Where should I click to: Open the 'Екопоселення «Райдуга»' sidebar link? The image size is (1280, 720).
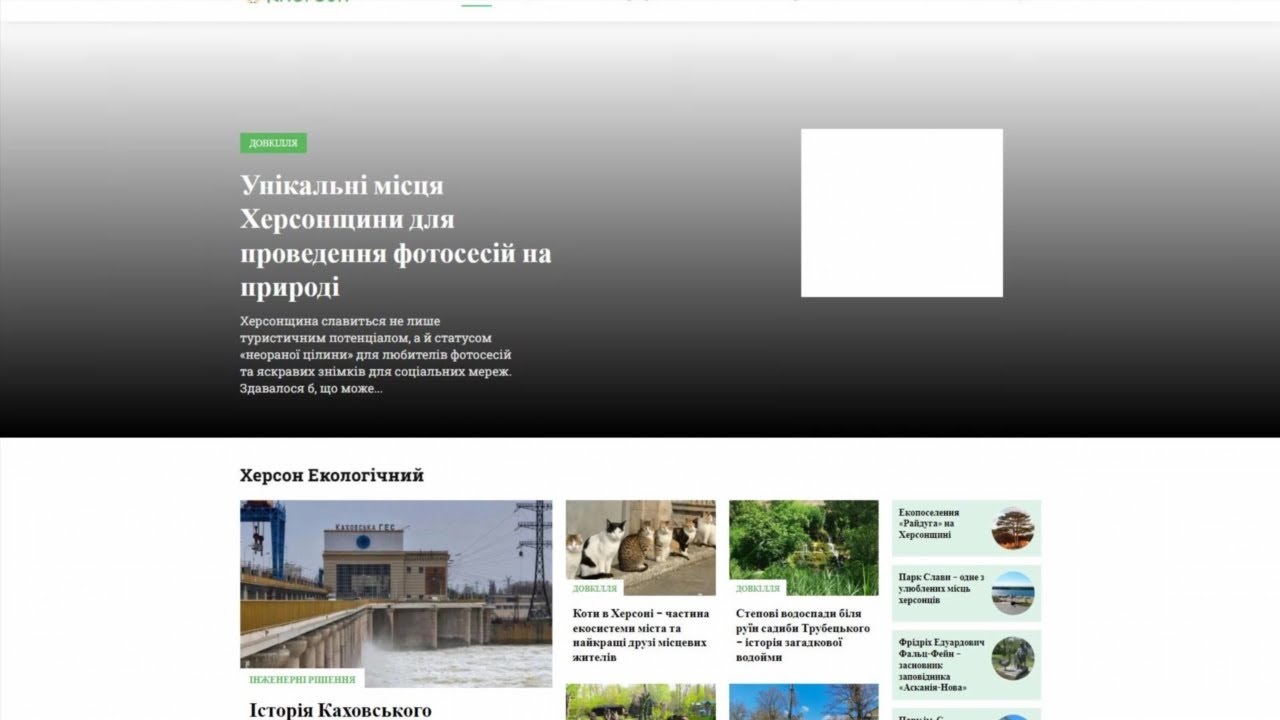click(929, 523)
